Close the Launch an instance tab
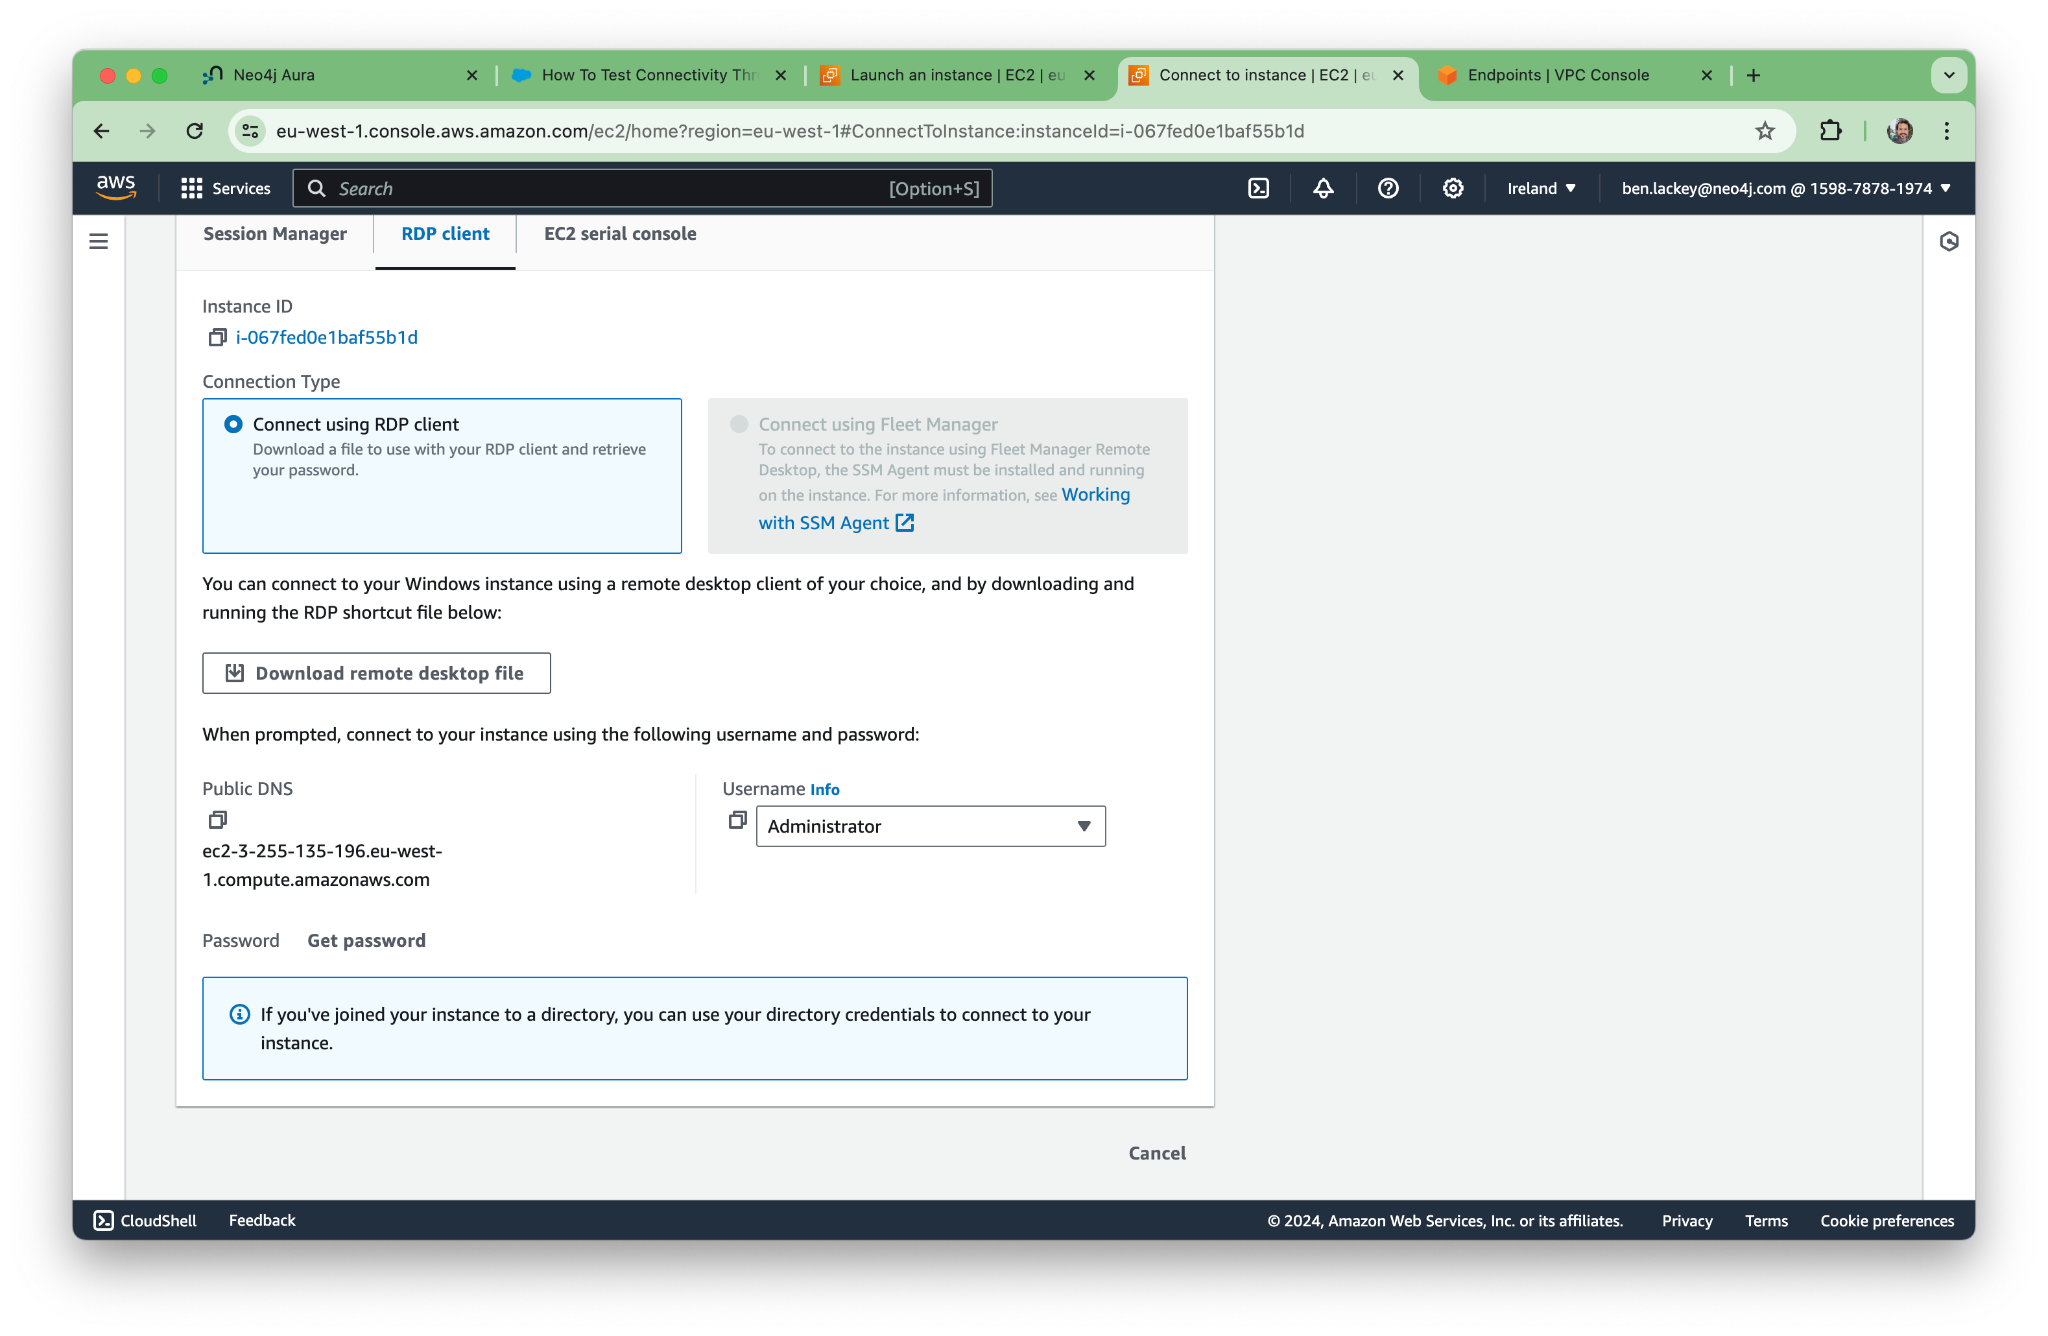Image resolution: width=2048 pixels, height=1336 pixels. [1090, 75]
